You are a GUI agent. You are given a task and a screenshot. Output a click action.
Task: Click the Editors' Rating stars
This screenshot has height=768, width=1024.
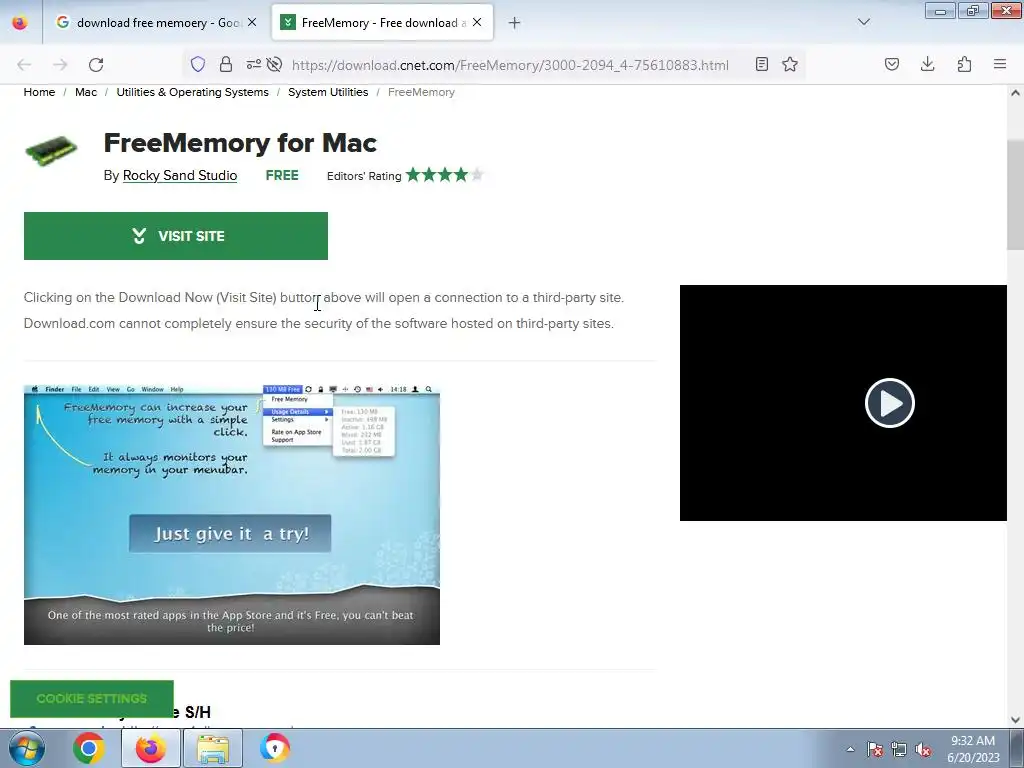(444, 175)
